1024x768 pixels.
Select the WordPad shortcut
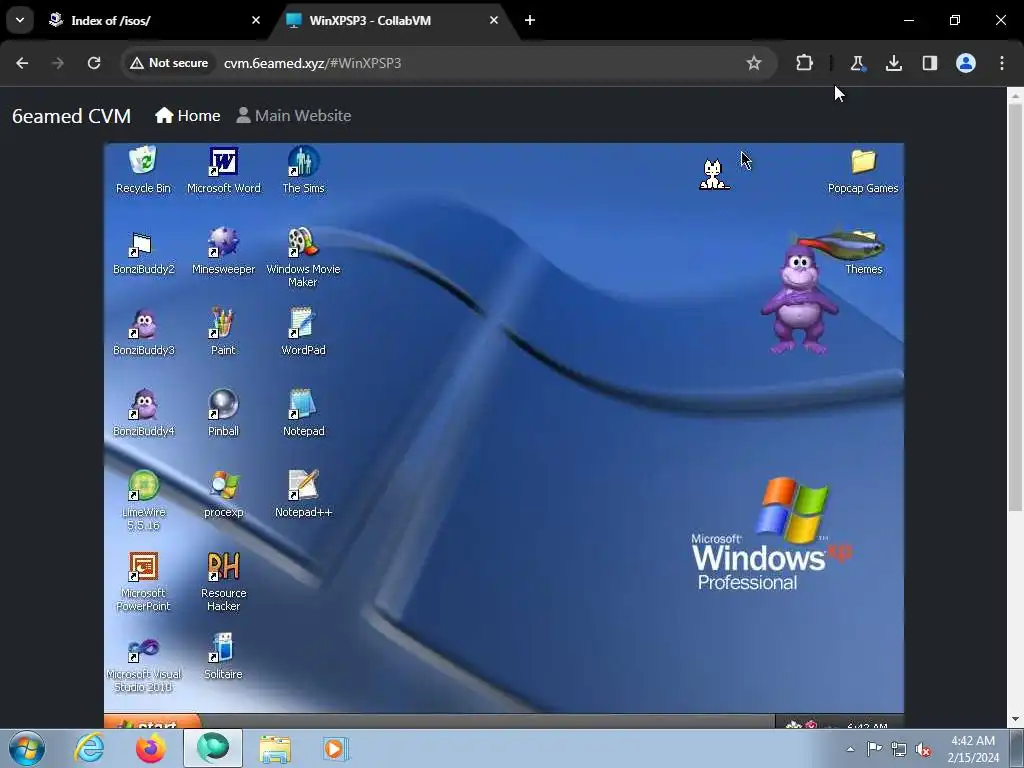(303, 333)
